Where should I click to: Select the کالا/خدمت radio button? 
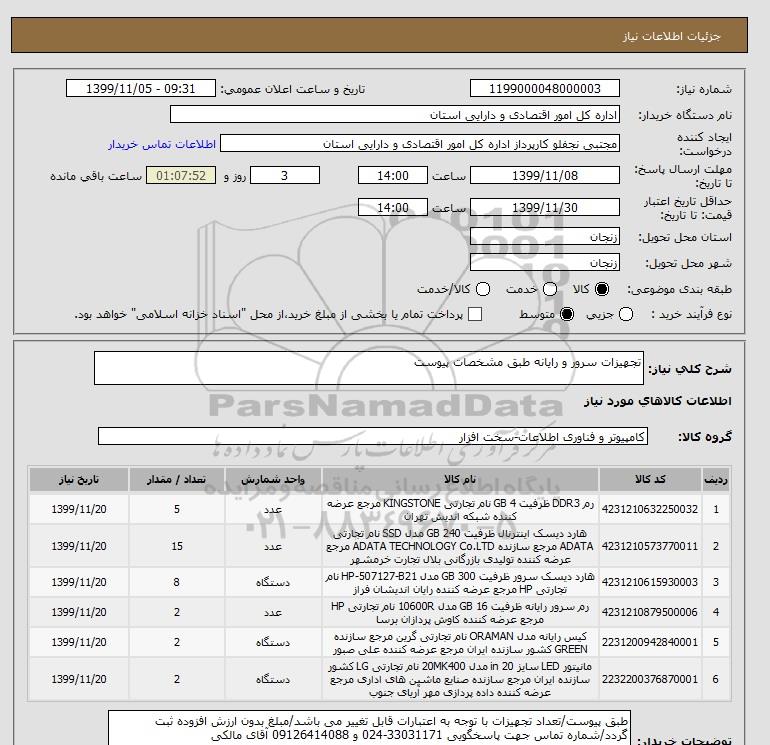tap(483, 289)
